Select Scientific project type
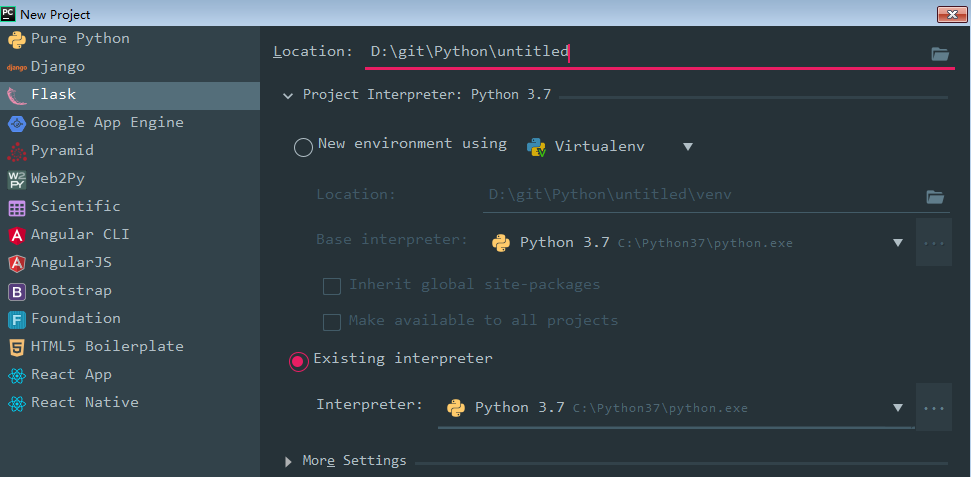The width and height of the screenshot is (971, 477). 75,207
